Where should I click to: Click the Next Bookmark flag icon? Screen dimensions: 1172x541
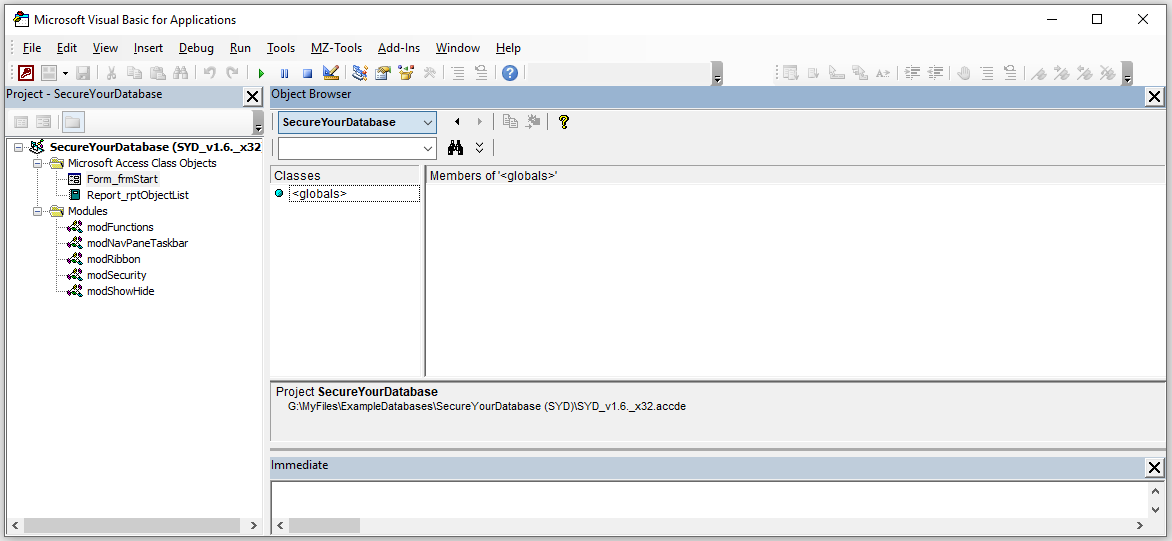point(1061,72)
